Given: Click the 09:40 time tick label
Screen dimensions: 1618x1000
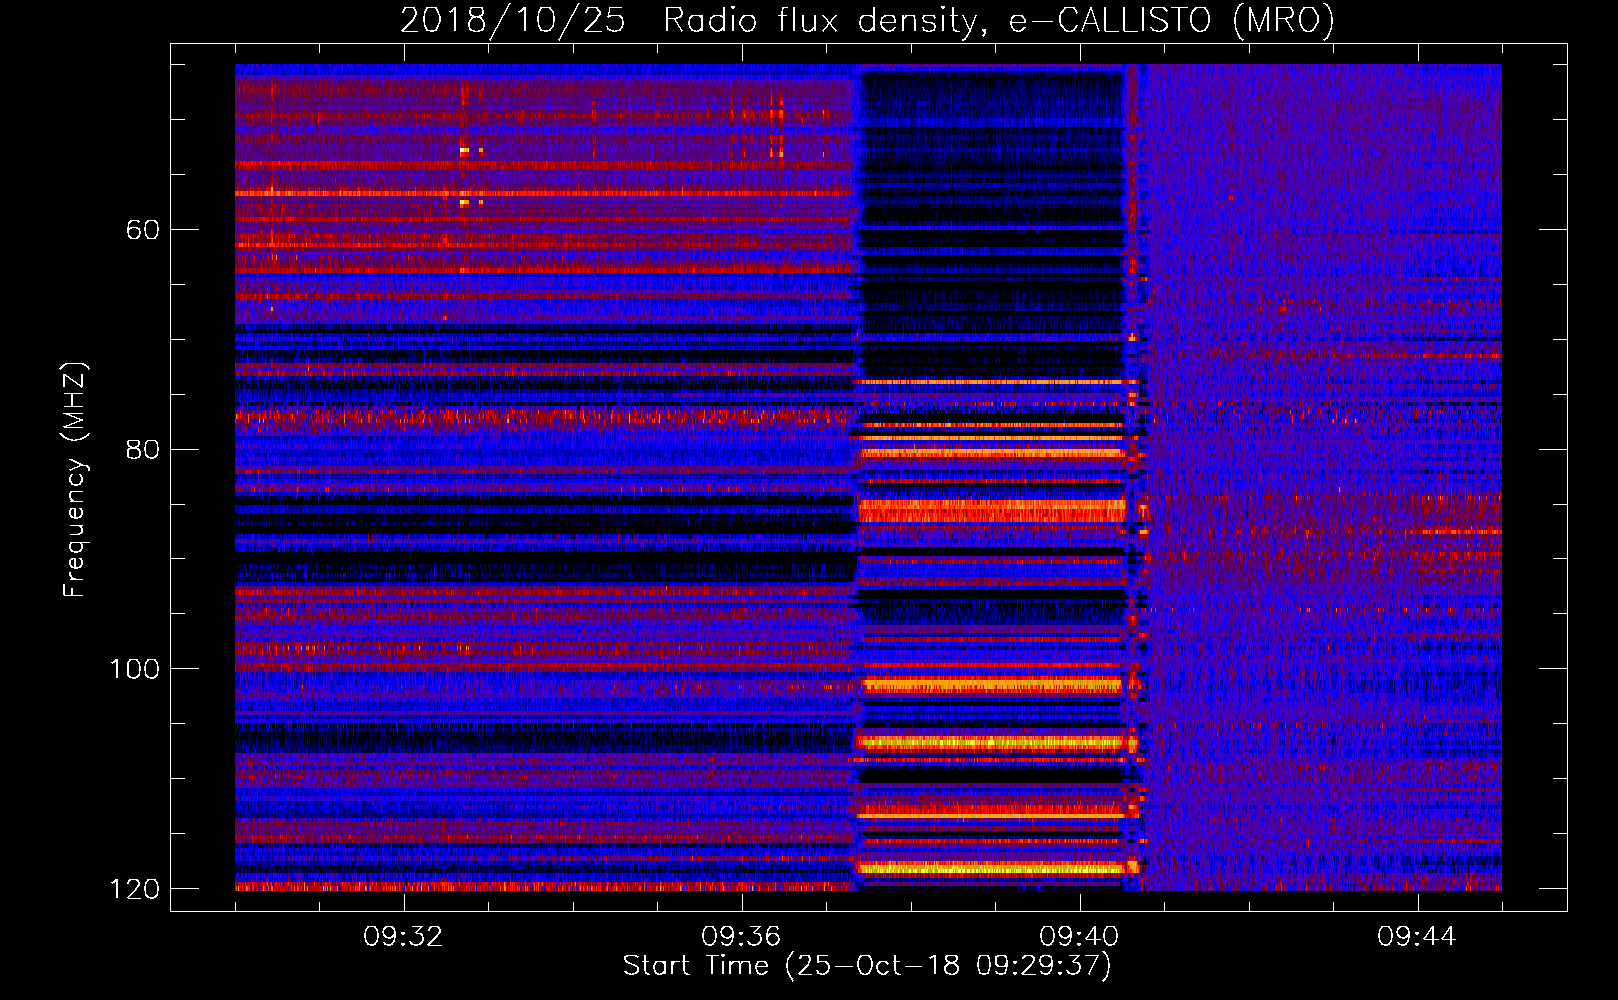Looking at the screenshot, I should tap(1079, 937).
